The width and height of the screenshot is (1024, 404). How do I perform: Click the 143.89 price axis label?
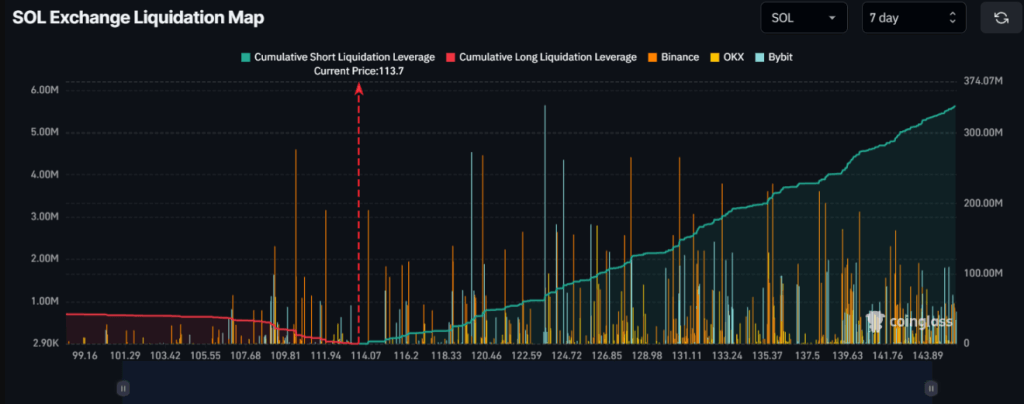[928, 356]
